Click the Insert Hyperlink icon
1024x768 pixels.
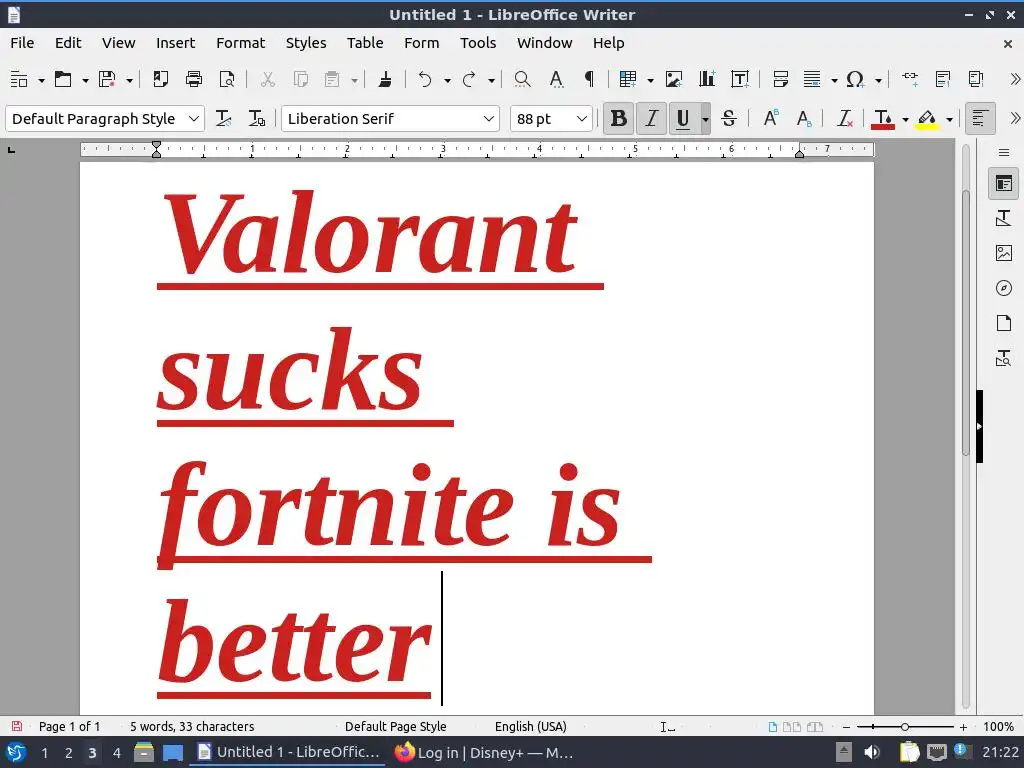coord(910,80)
